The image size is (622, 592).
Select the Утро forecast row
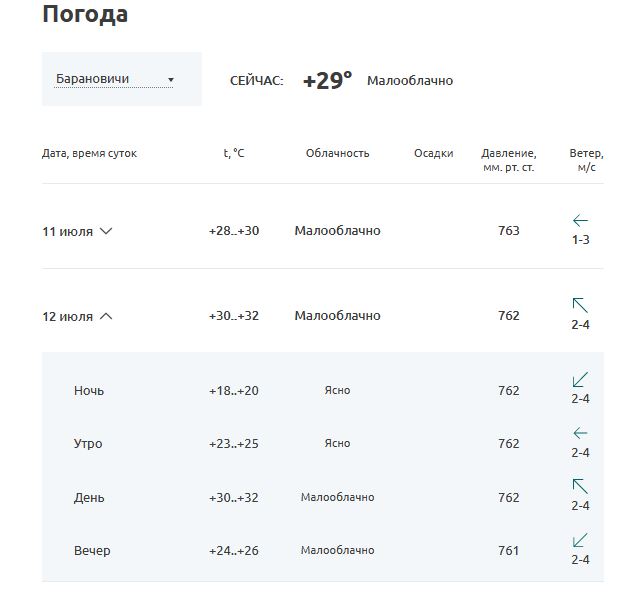pyautogui.click(x=323, y=443)
